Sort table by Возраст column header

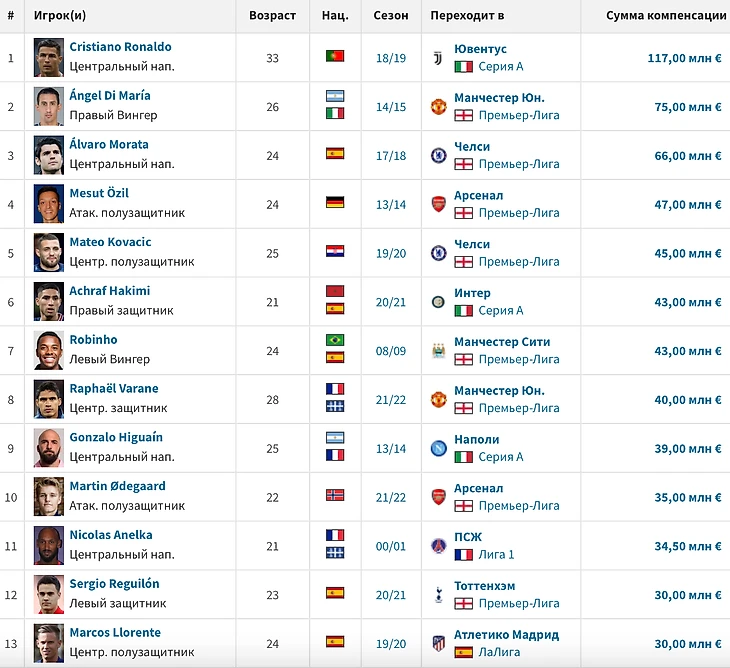273,16
